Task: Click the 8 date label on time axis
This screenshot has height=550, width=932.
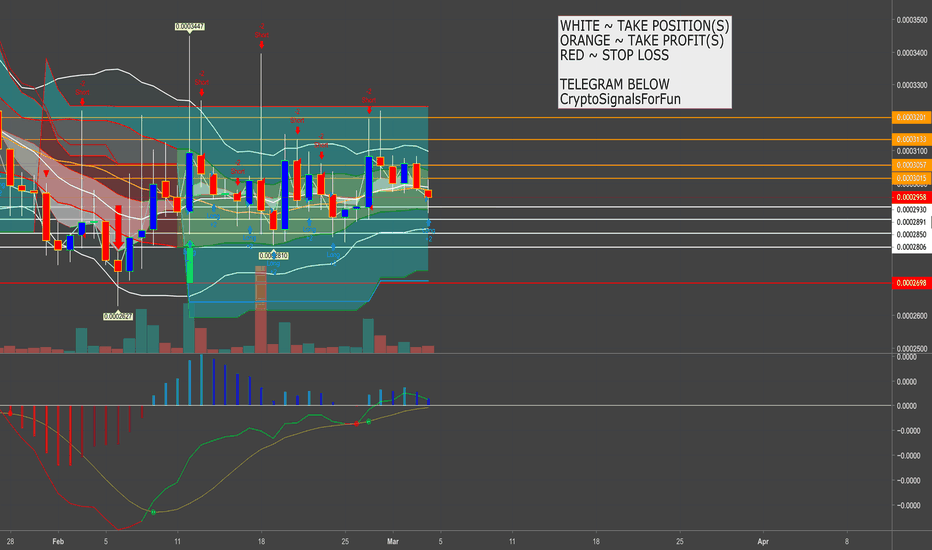Action: click(x=847, y=542)
